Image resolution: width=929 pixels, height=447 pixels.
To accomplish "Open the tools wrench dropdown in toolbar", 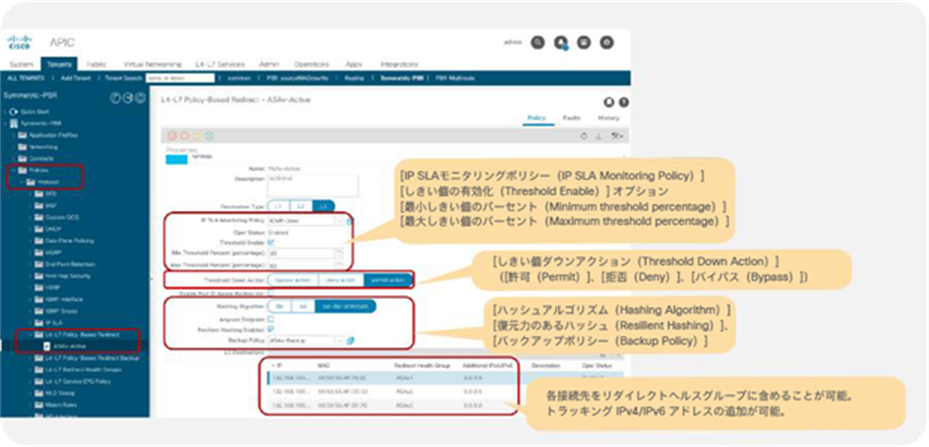I will pyautogui.click(x=617, y=136).
